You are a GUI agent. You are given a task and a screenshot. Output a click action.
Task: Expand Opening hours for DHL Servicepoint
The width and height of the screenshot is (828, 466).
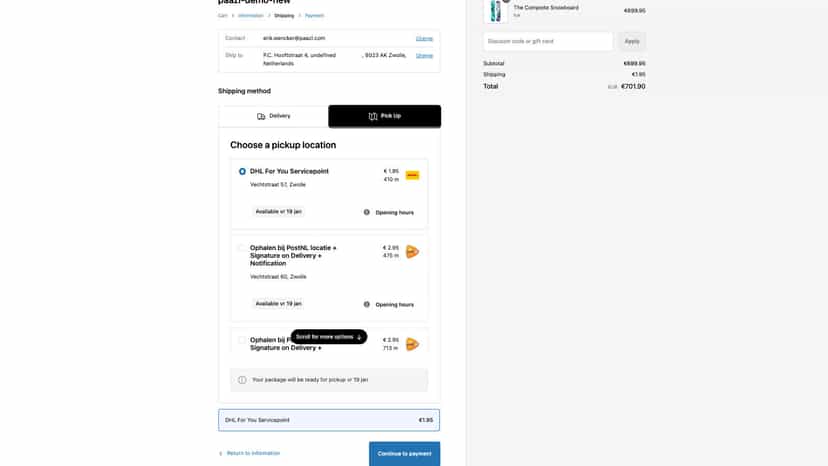point(394,212)
